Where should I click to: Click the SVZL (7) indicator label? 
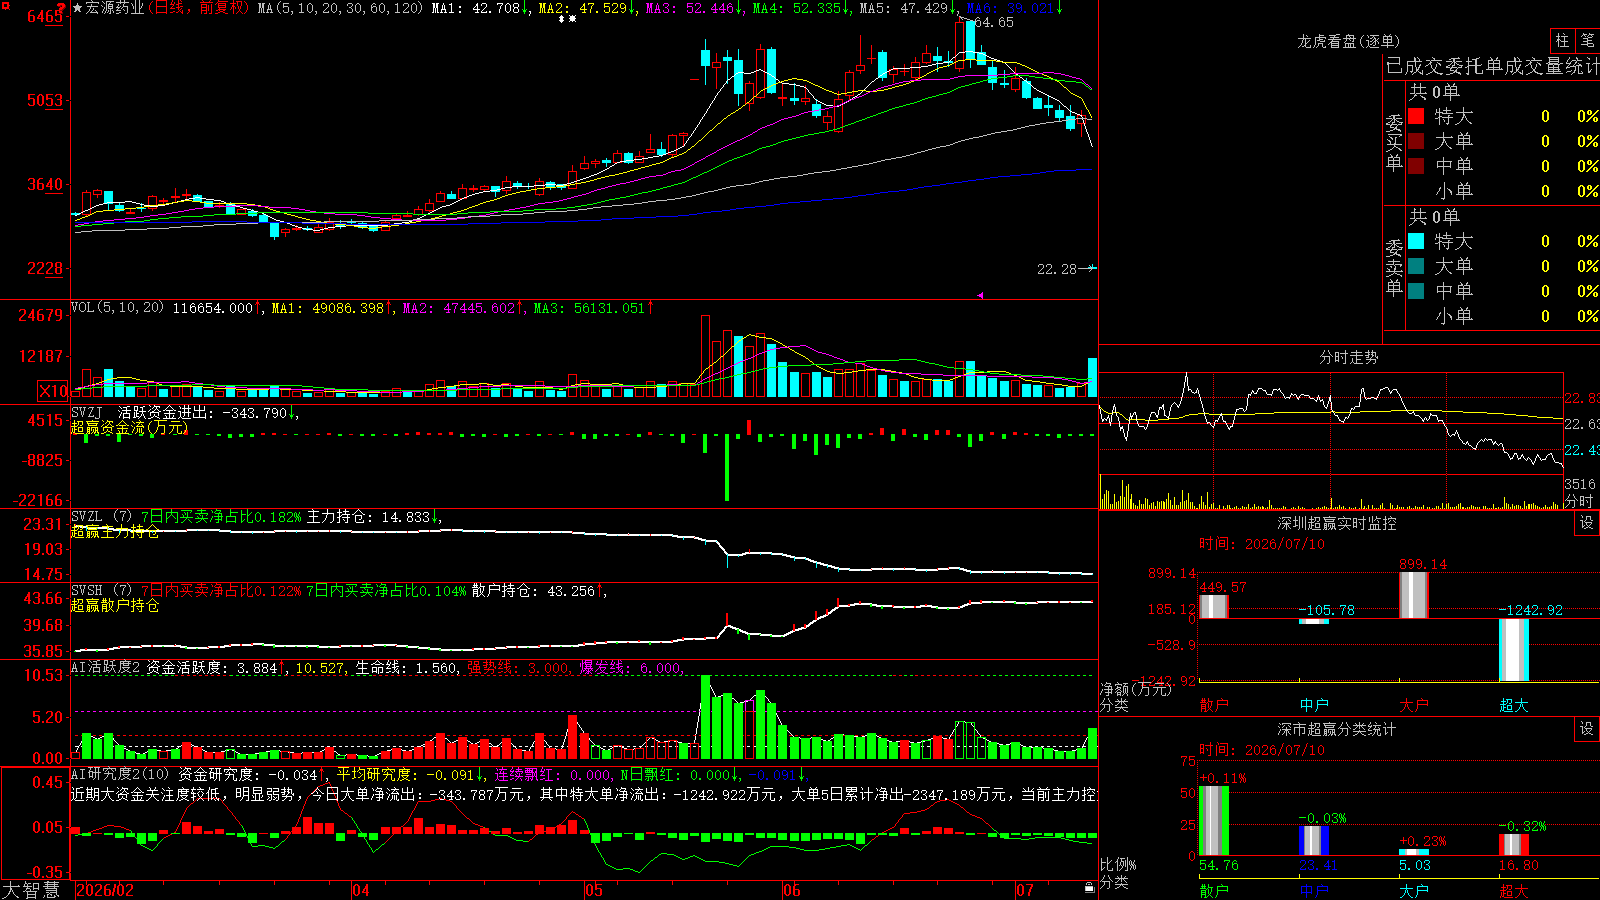click(x=102, y=517)
